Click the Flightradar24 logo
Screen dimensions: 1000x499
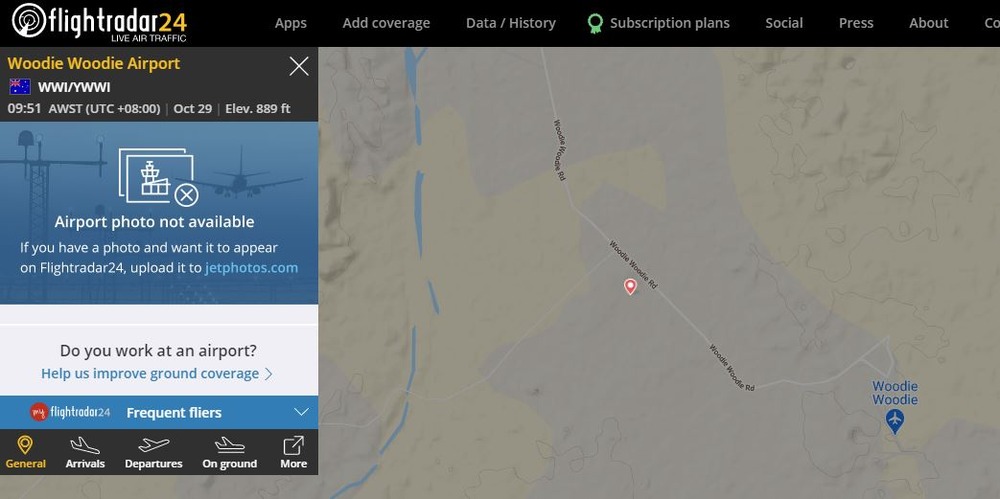pos(99,22)
